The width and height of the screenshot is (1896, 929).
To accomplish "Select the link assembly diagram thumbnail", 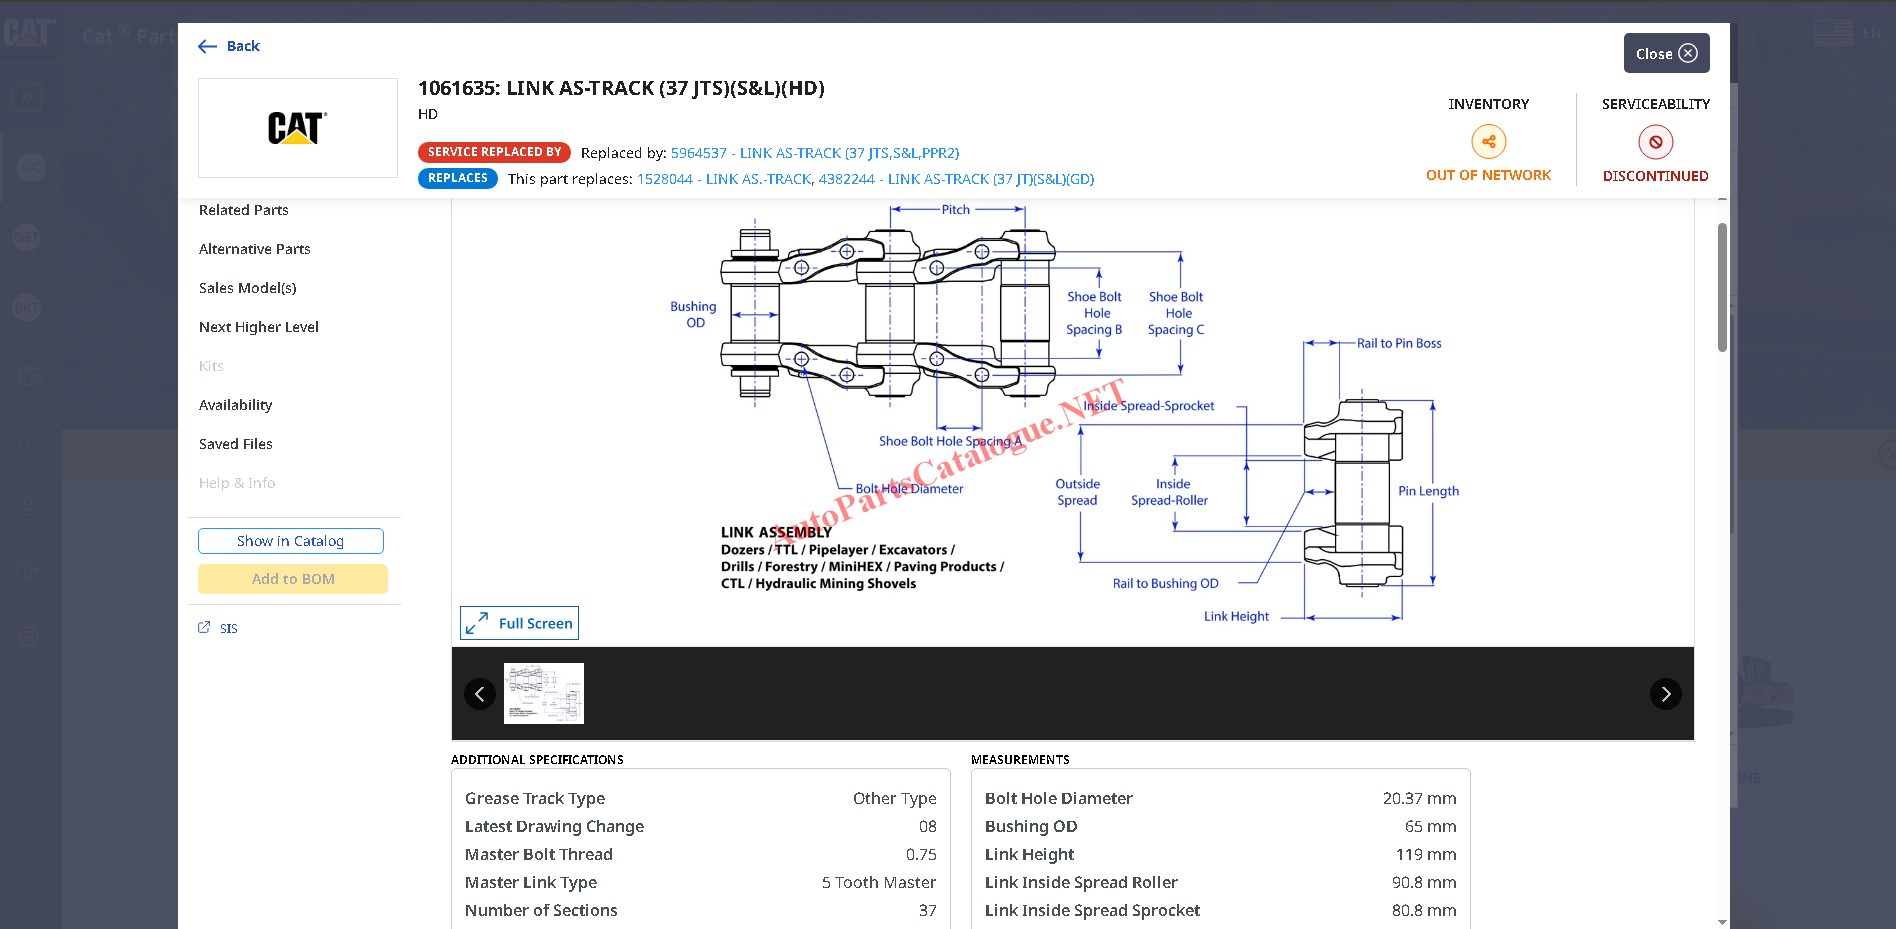I will click(544, 694).
